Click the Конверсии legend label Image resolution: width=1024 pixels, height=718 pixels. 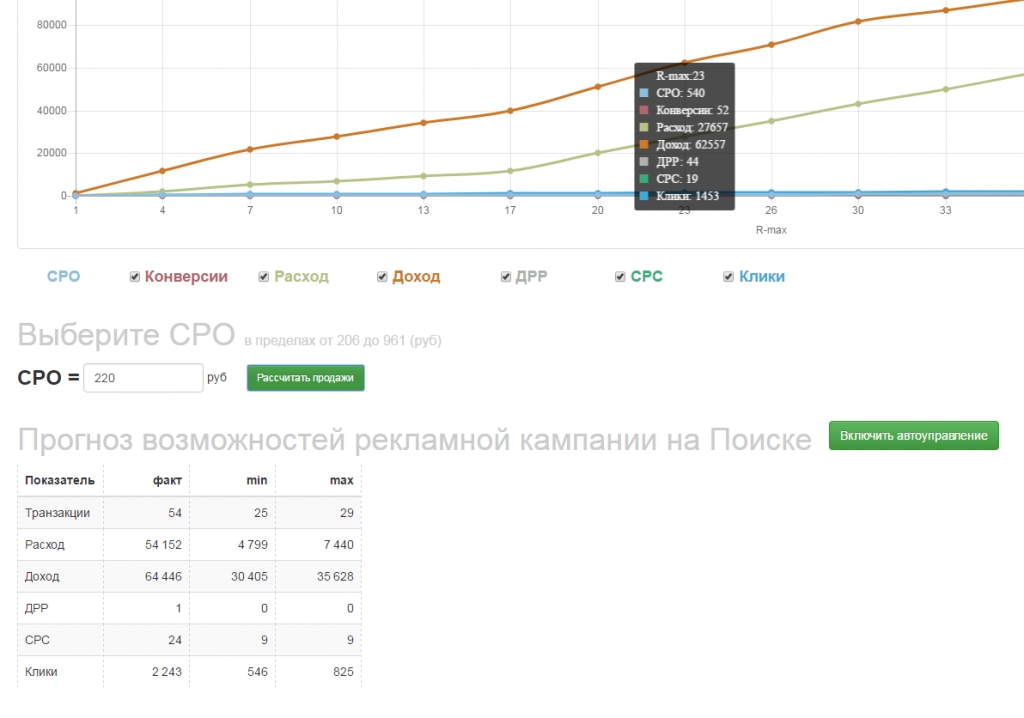tap(186, 276)
